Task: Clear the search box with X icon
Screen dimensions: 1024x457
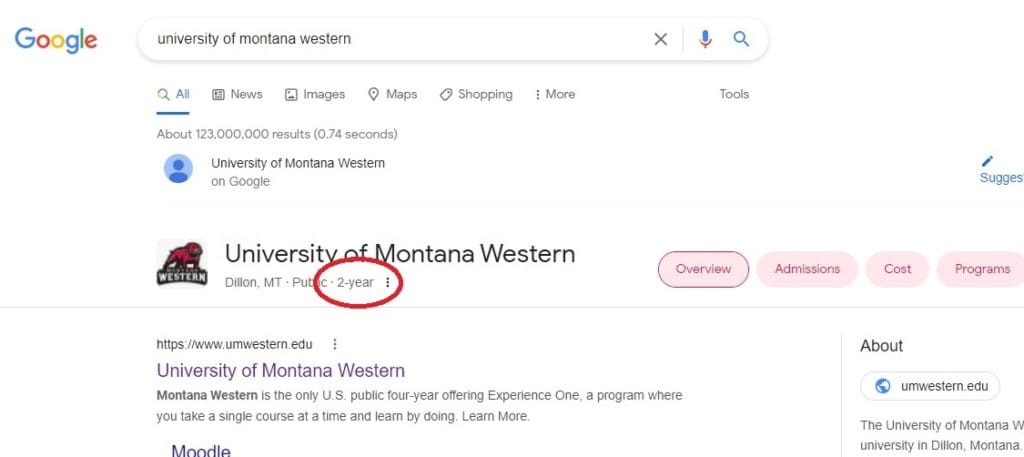Action: (x=660, y=39)
